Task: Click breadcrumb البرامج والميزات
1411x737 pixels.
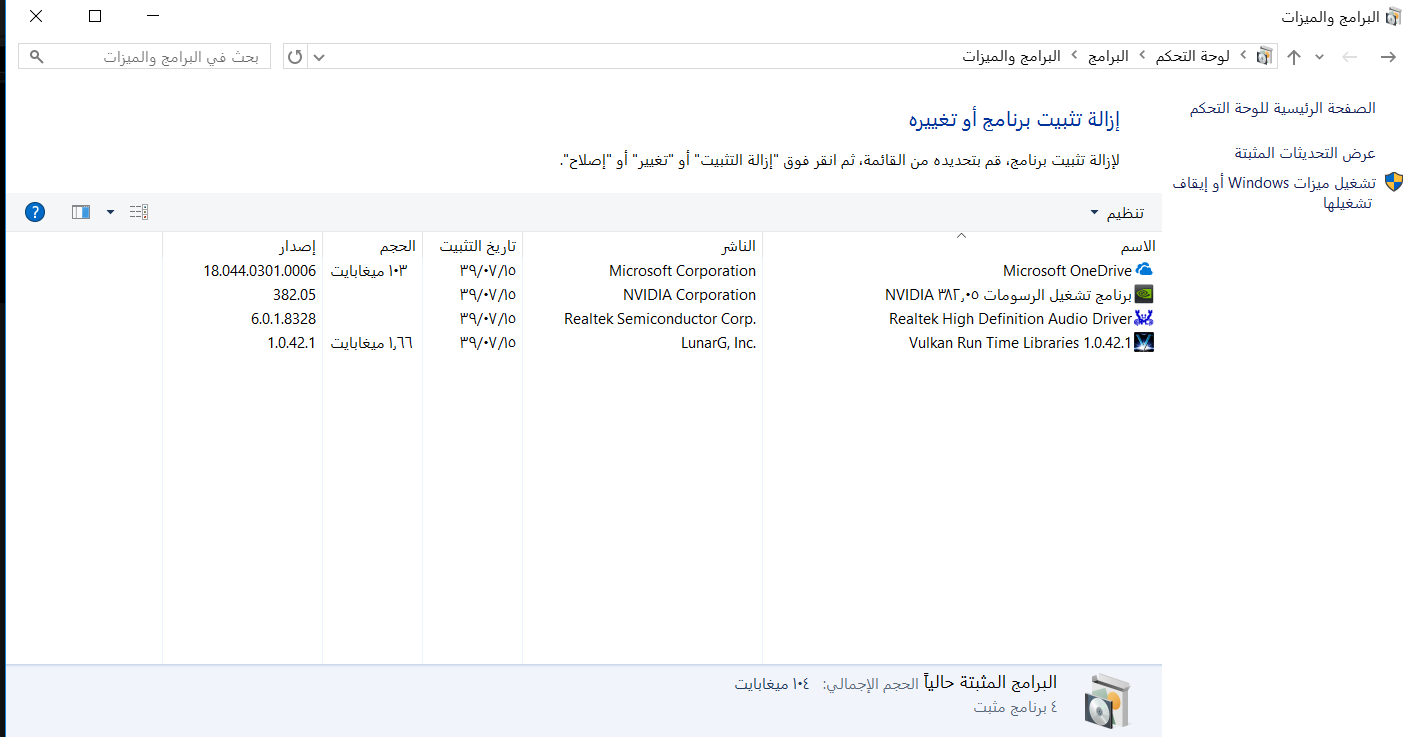Action: [x=1012, y=56]
